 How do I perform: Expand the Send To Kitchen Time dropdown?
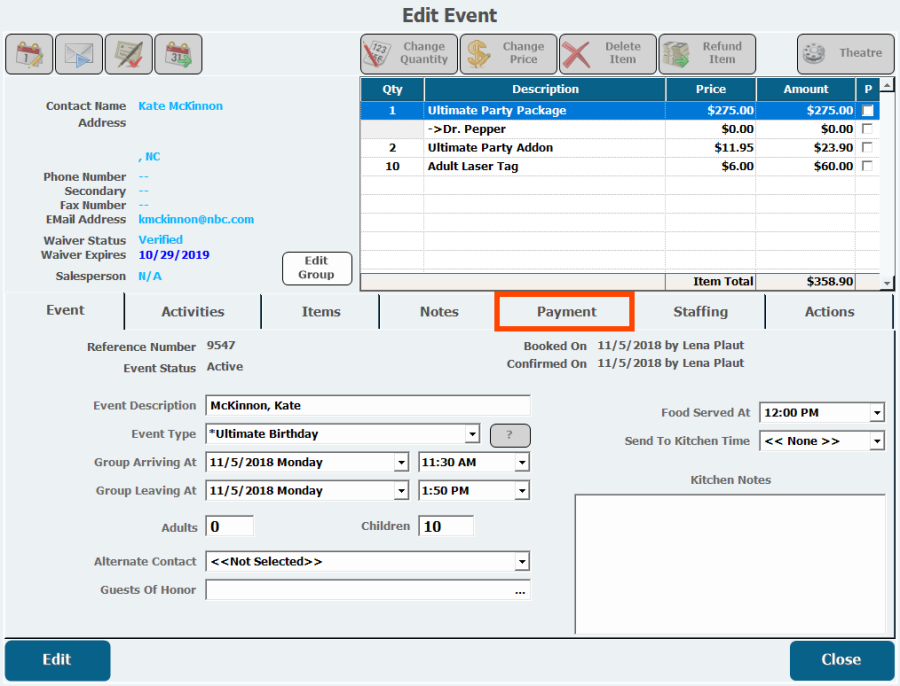[876, 441]
